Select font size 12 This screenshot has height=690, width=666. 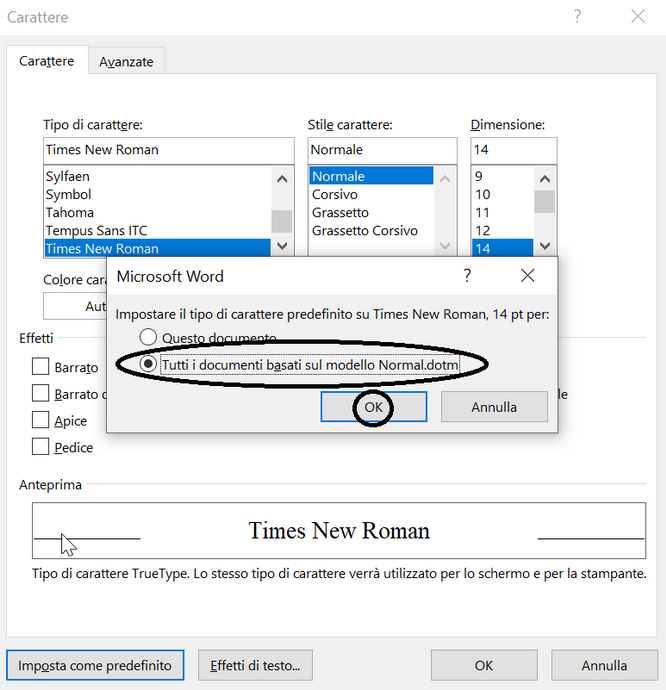(x=502, y=230)
